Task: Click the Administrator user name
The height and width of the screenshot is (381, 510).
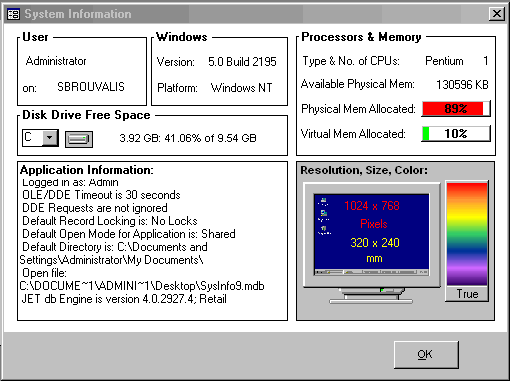Action: [x=56, y=61]
